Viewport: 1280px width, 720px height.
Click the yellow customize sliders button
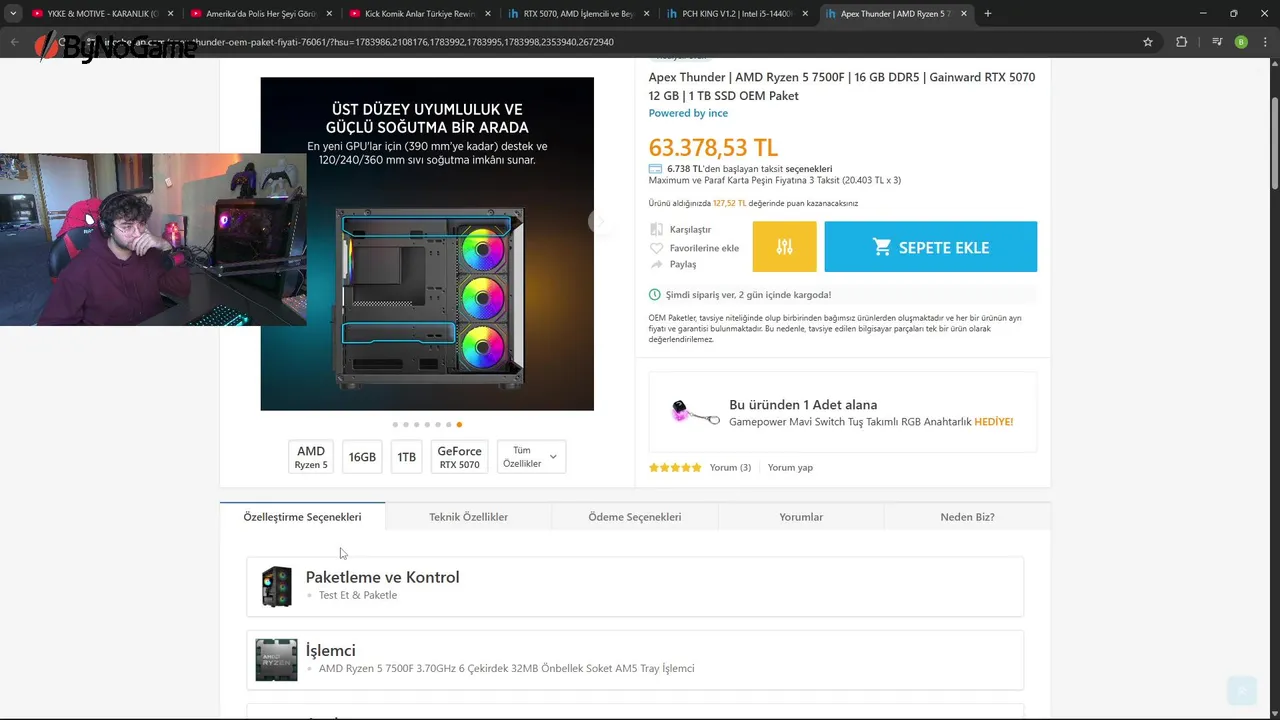pos(784,247)
